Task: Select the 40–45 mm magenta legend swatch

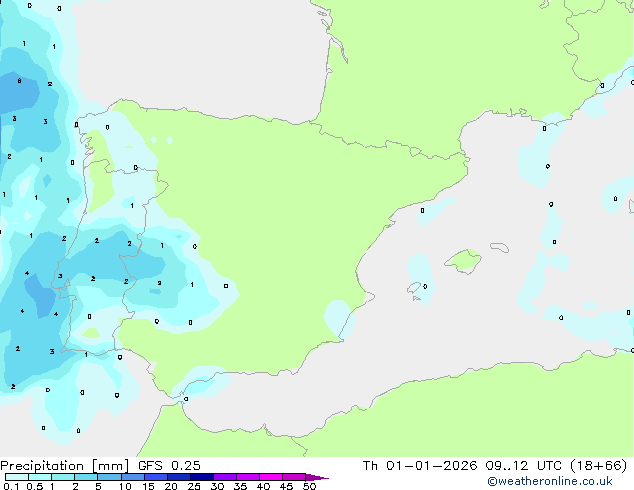Action: (x=271, y=477)
